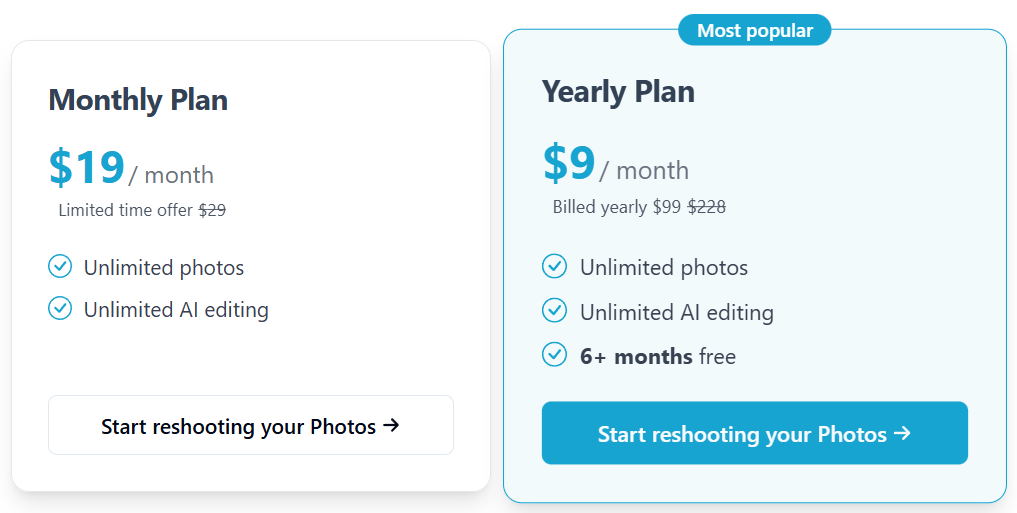Click the crossed-out $228 price
The image size is (1017, 513).
tap(706, 207)
